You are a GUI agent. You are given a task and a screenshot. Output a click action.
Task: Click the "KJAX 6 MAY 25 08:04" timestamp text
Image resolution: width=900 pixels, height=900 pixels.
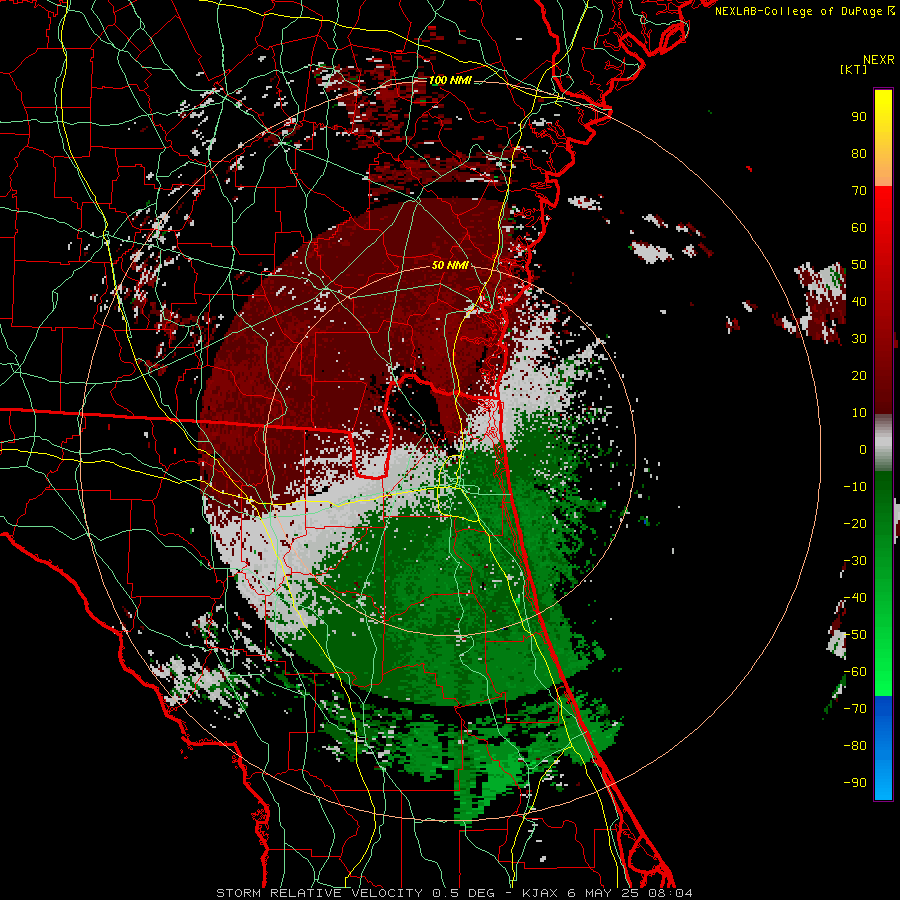tap(607, 893)
